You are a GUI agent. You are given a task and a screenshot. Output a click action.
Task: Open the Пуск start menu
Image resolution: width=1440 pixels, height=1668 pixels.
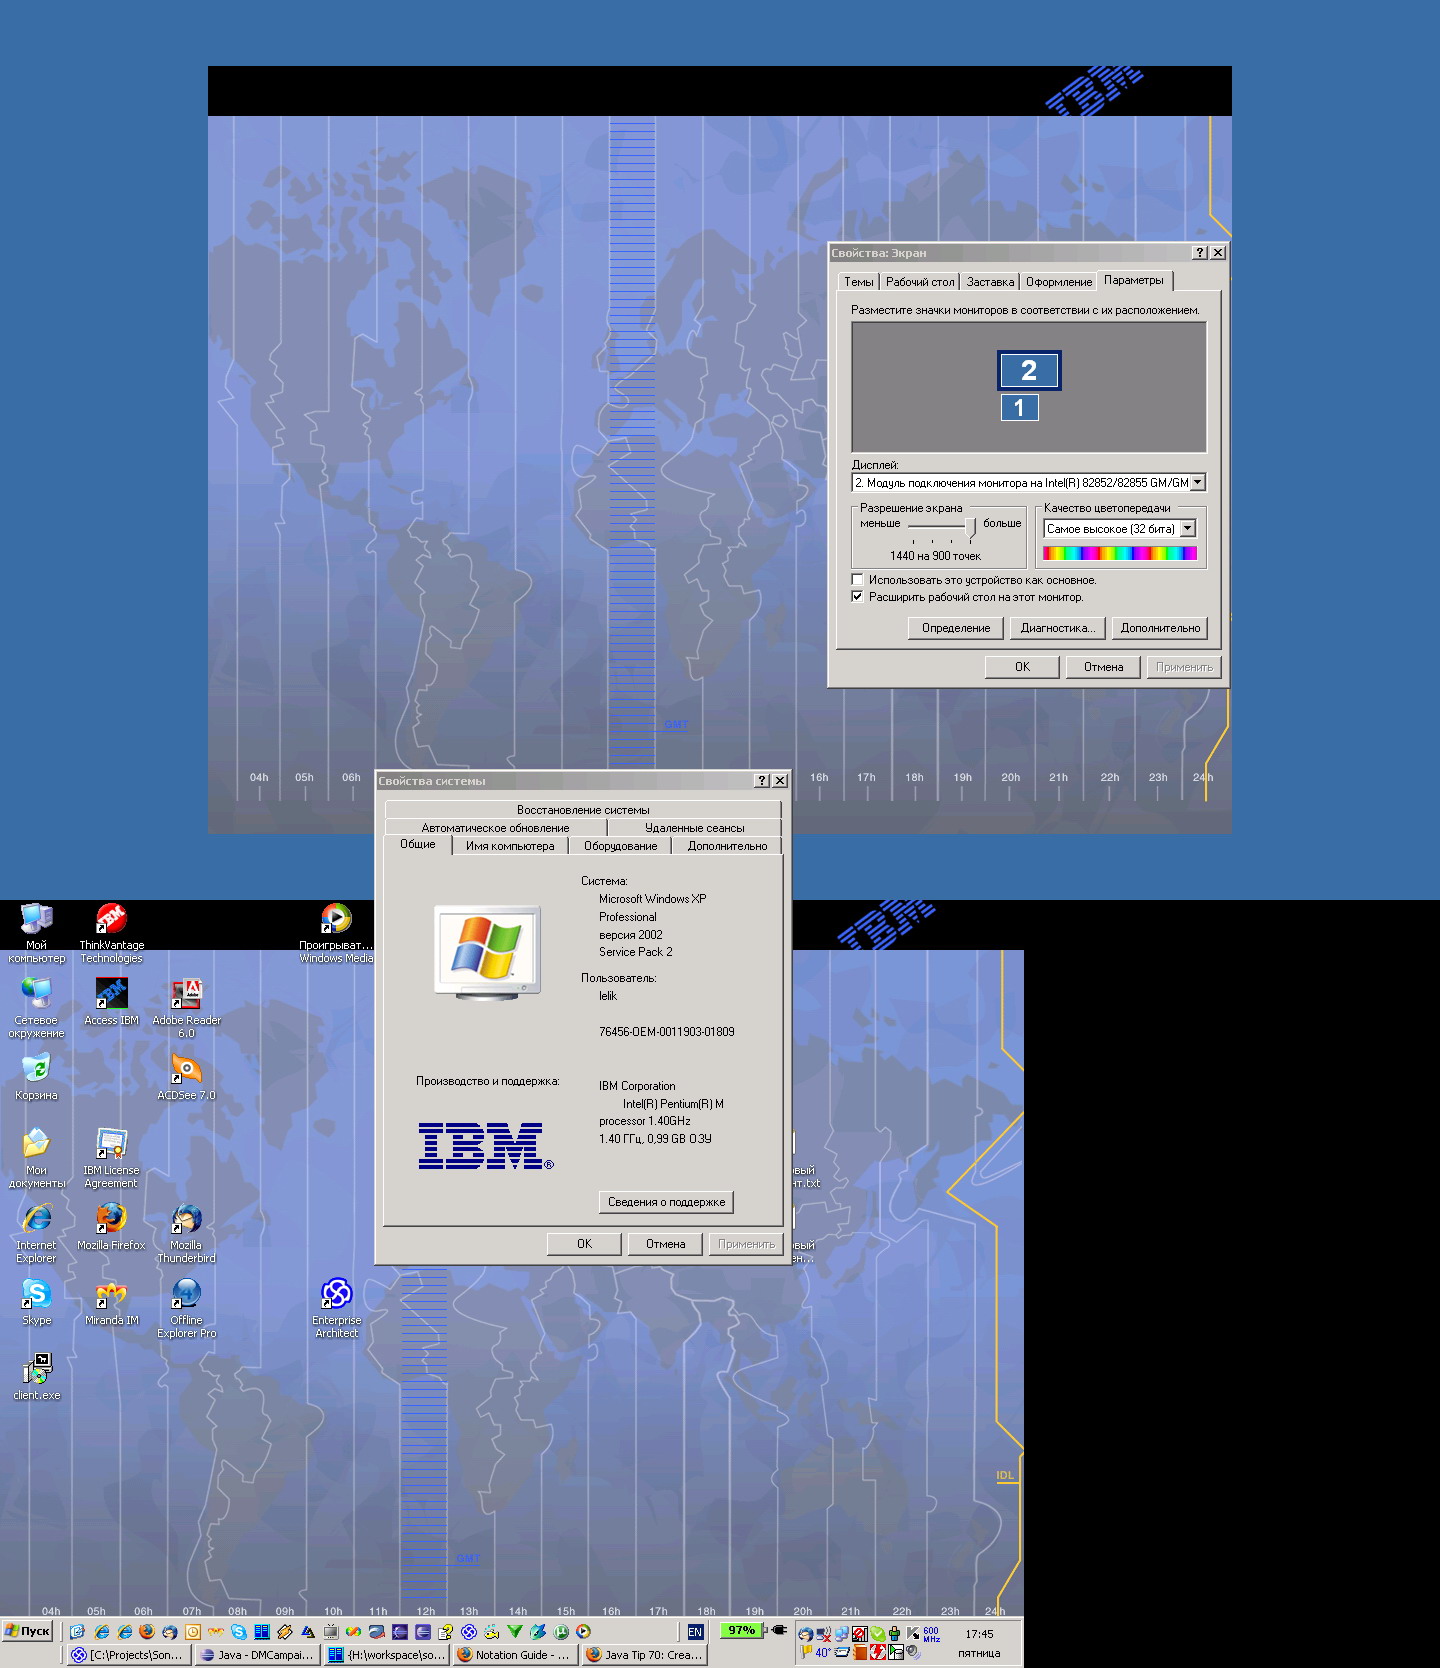[28, 1631]
